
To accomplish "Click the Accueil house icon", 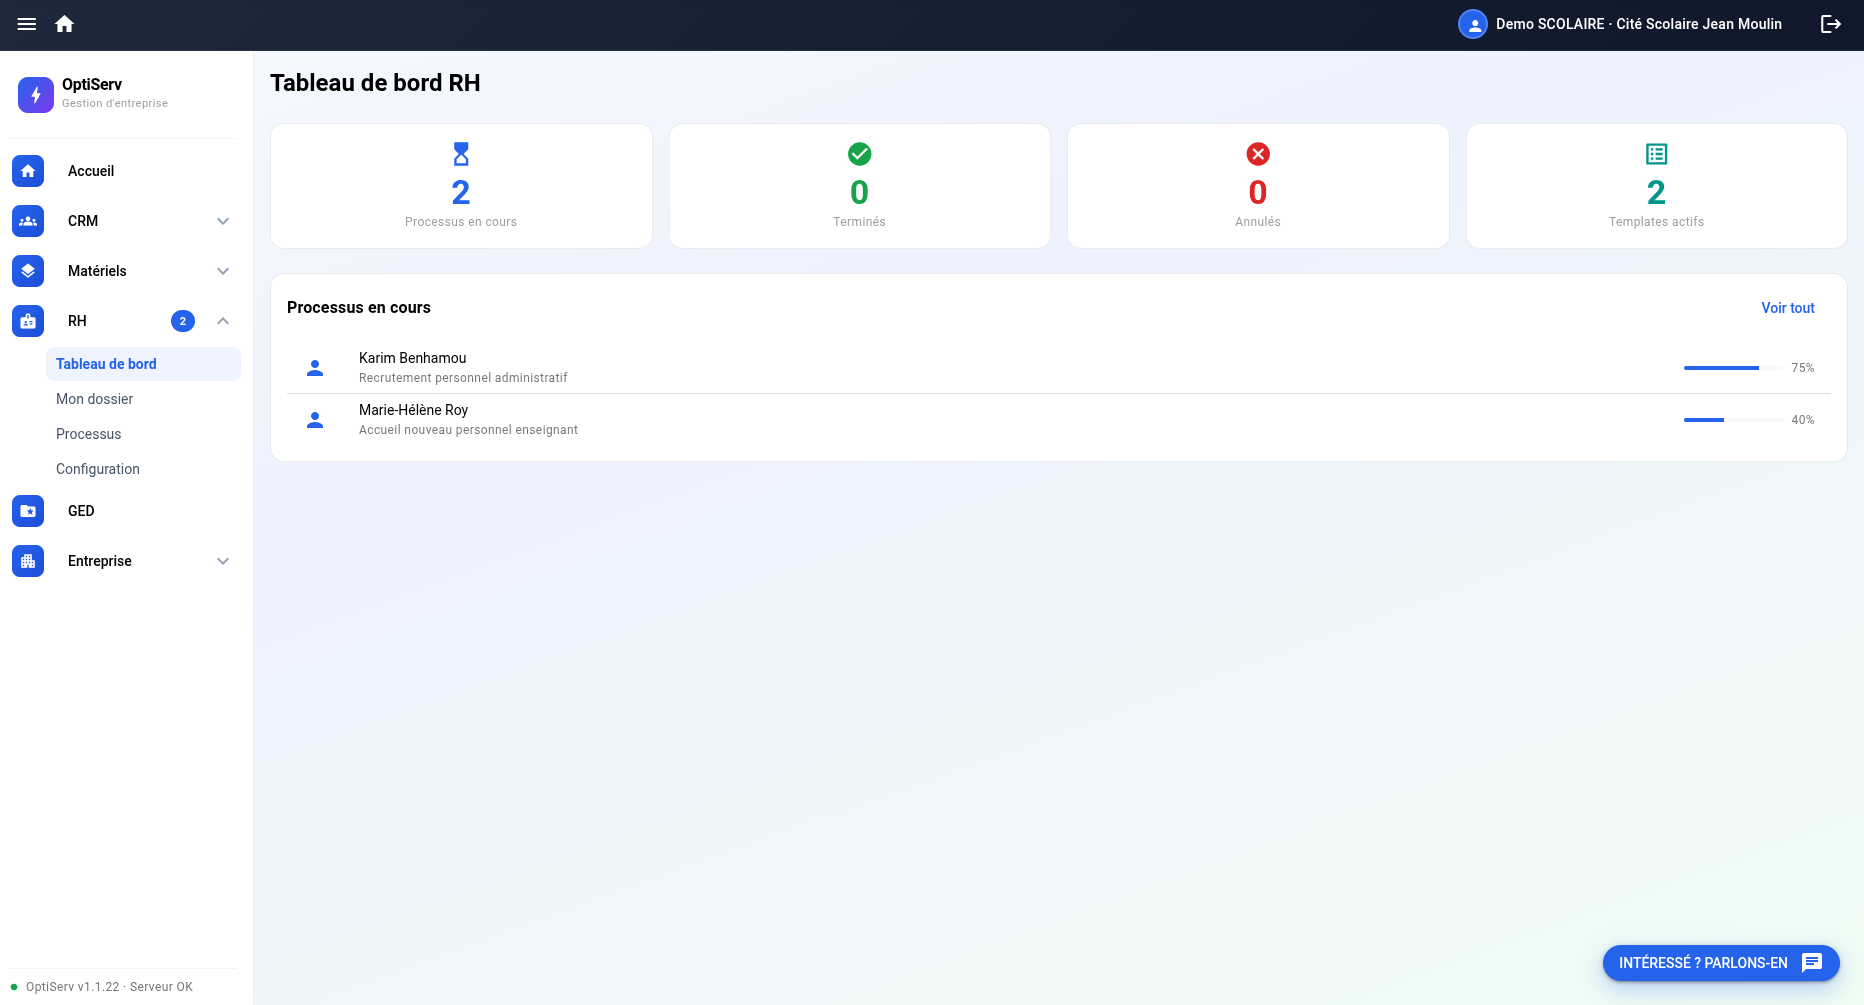I will click(28, 171).
